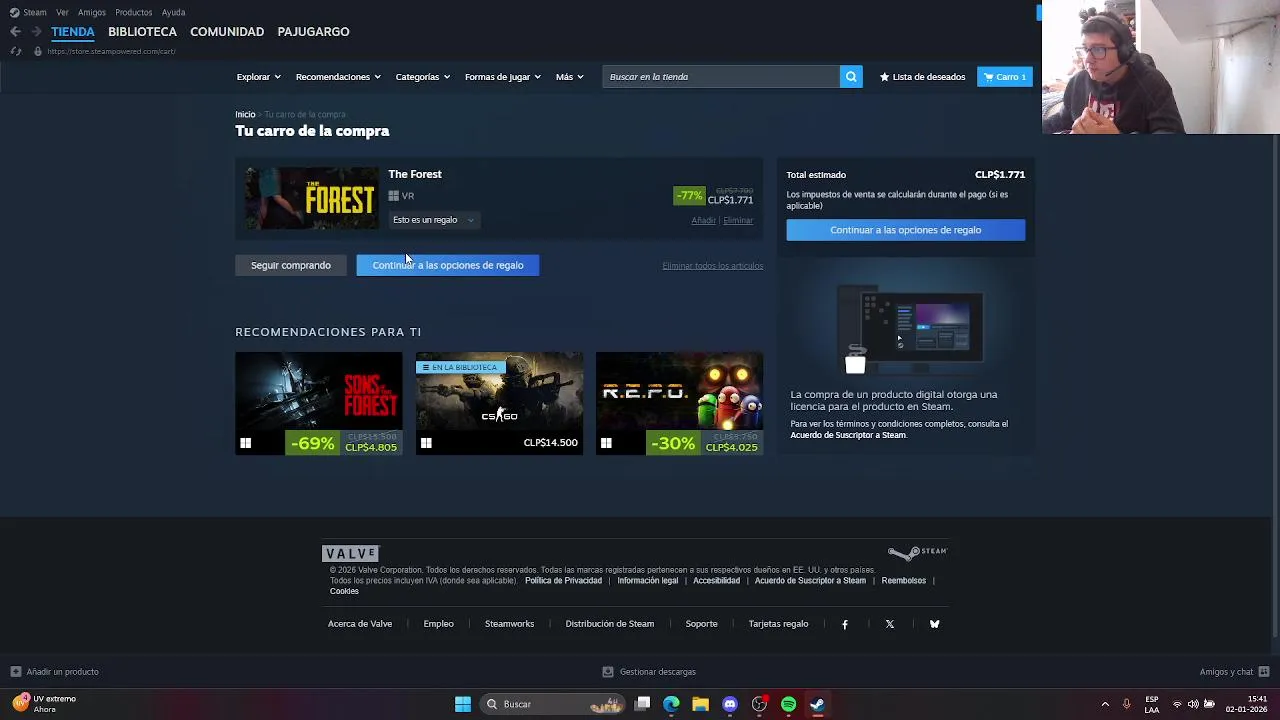Go back with the left arrow
This screenshot has width=1280, height=720.
coord(15,32)
